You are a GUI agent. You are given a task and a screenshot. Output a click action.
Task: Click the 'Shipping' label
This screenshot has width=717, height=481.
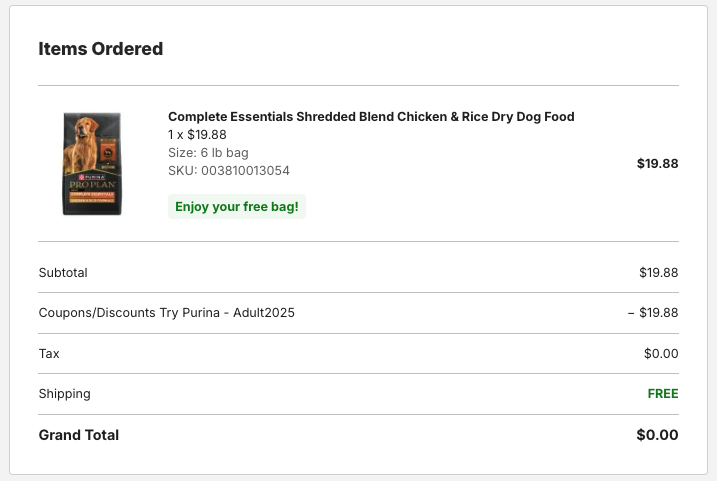point(64,394)
